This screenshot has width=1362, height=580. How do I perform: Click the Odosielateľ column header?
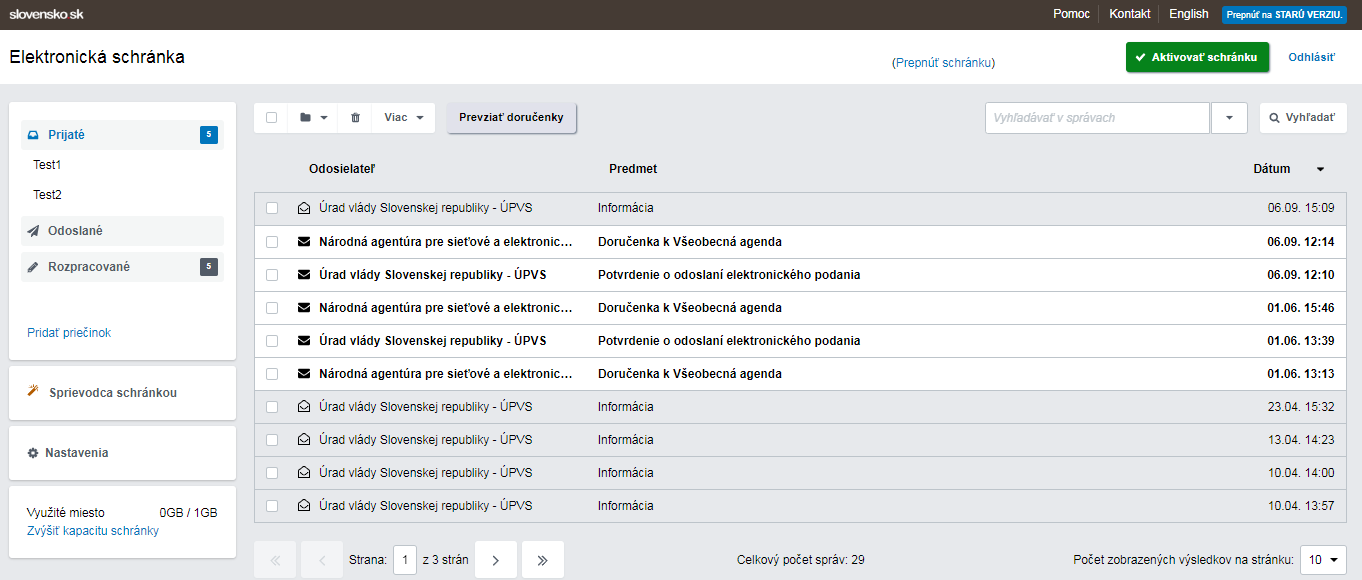pos(342,169)
